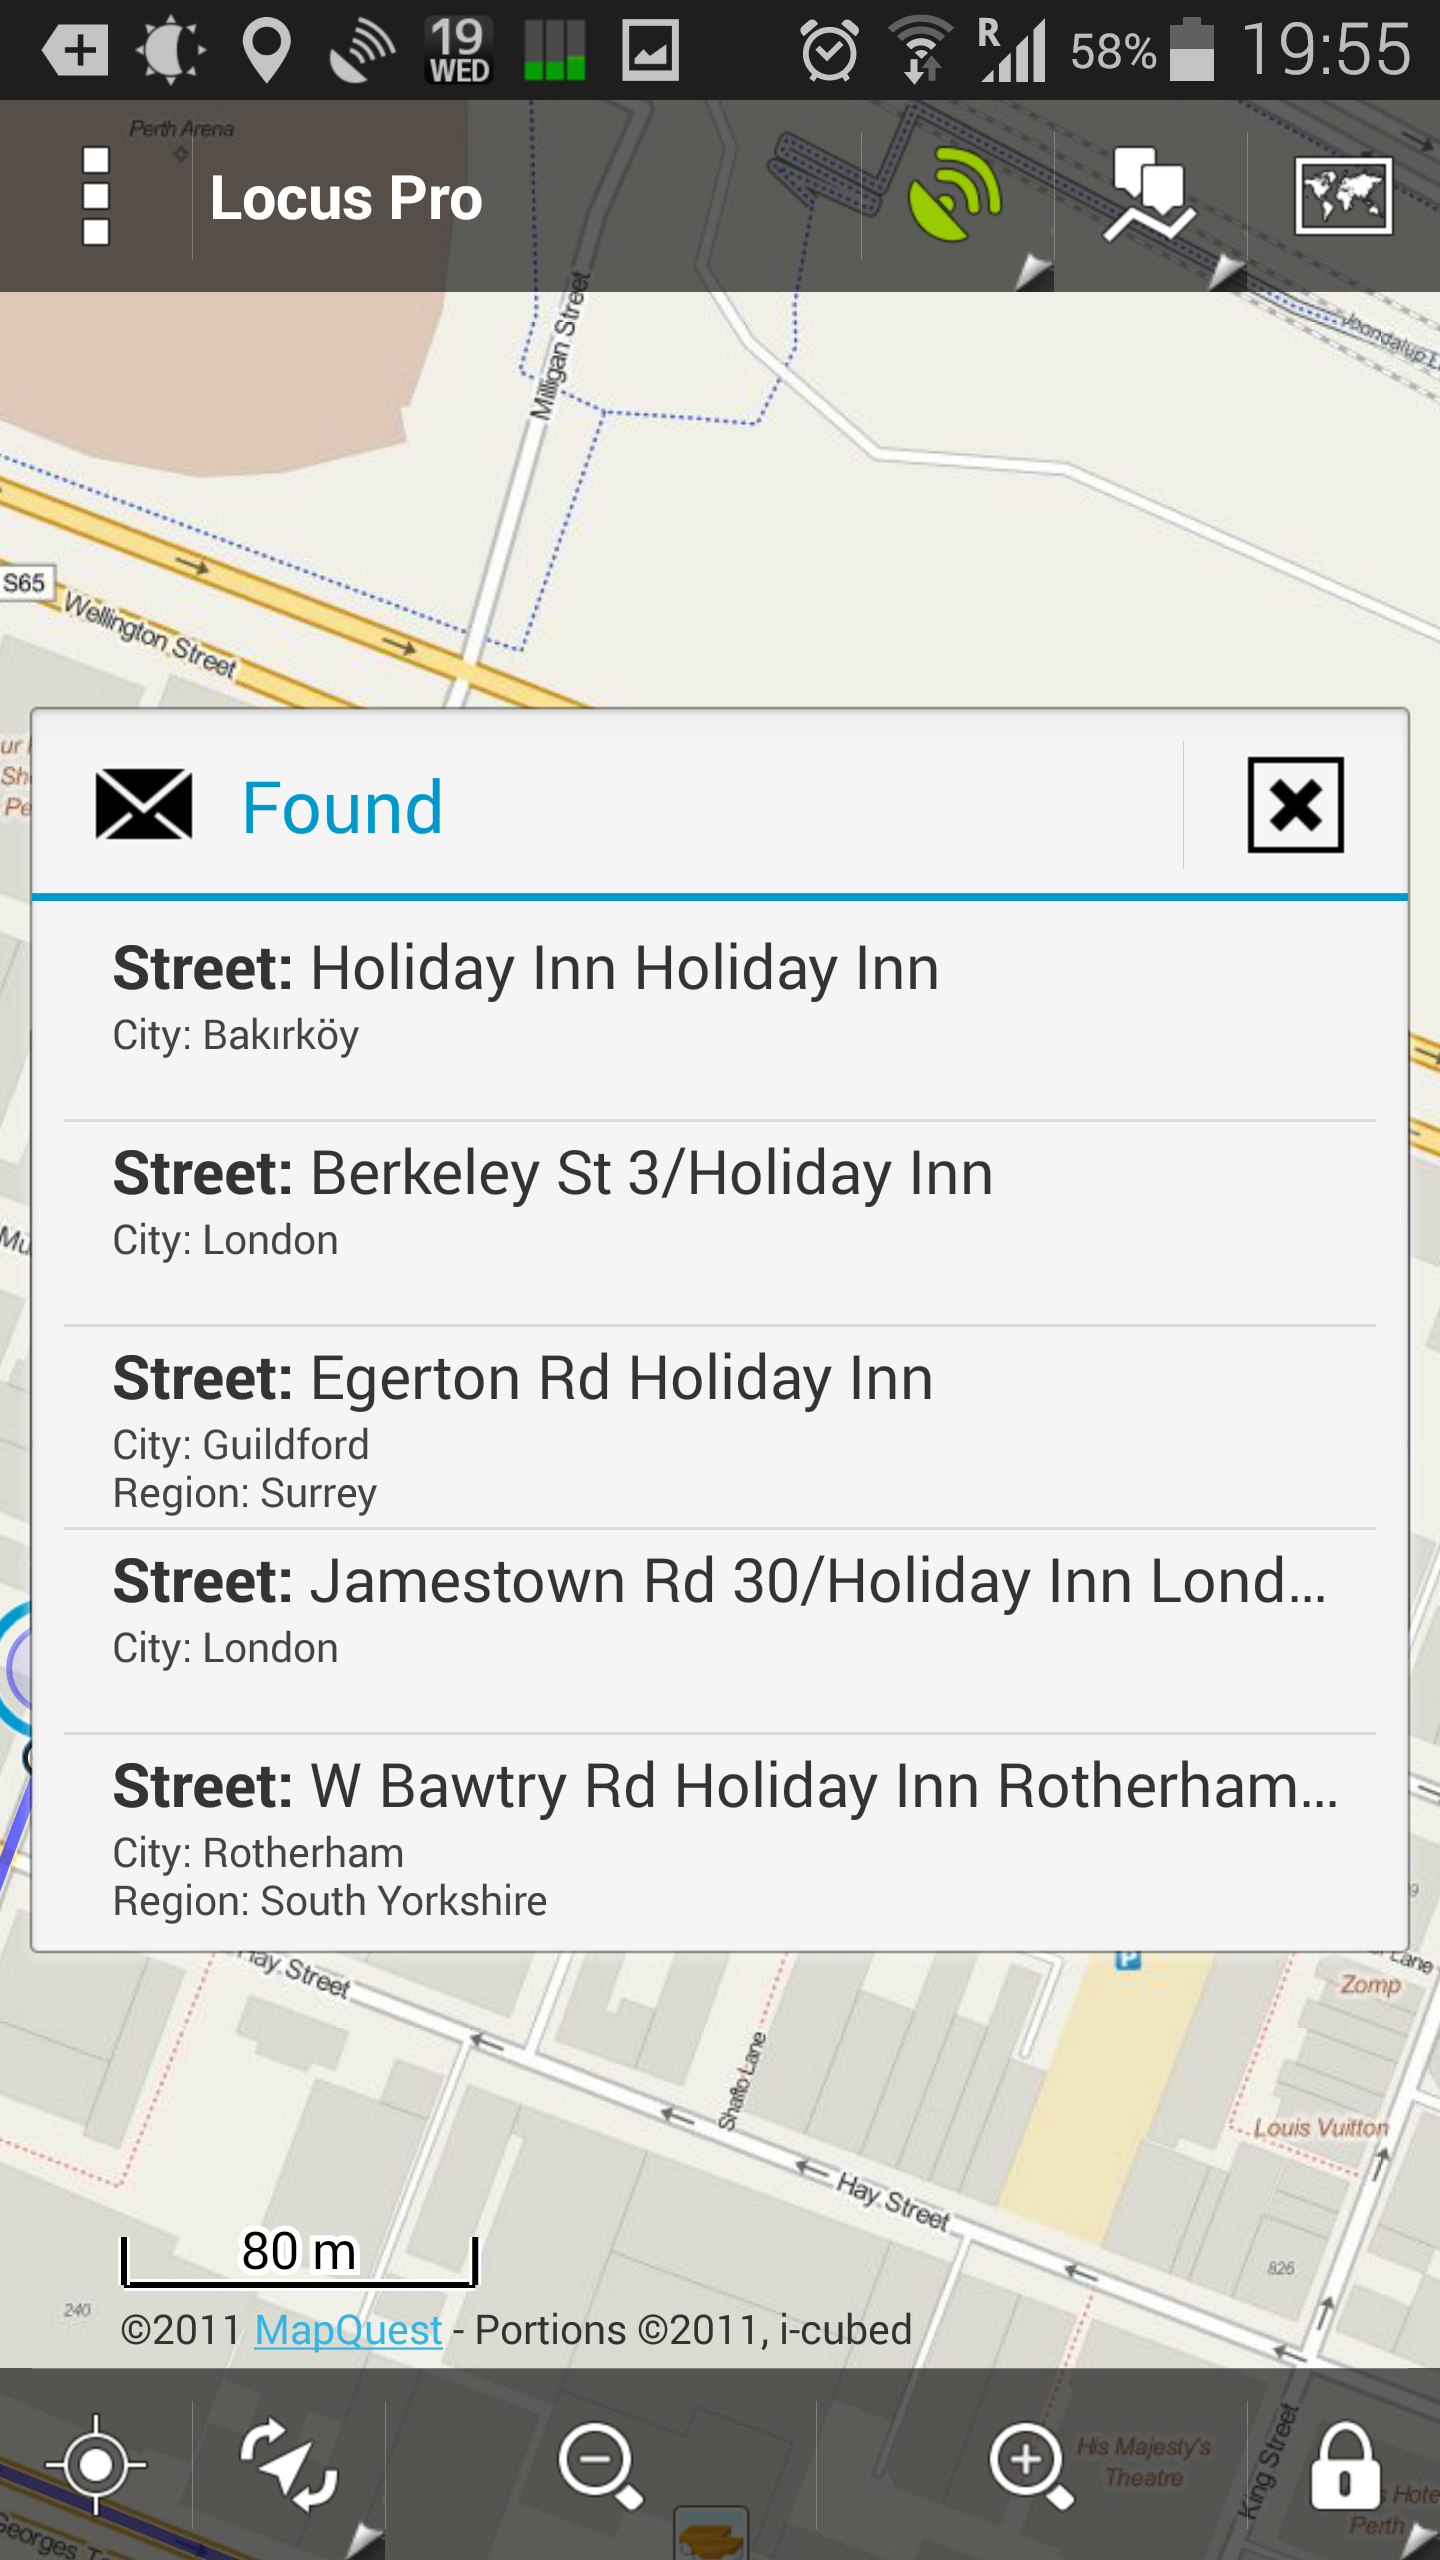The width and height of the screenshot is (1440, 2560).
Task: Tap the alarm icon in status bar
Action: pyautogui.click(x=829, y=50)
